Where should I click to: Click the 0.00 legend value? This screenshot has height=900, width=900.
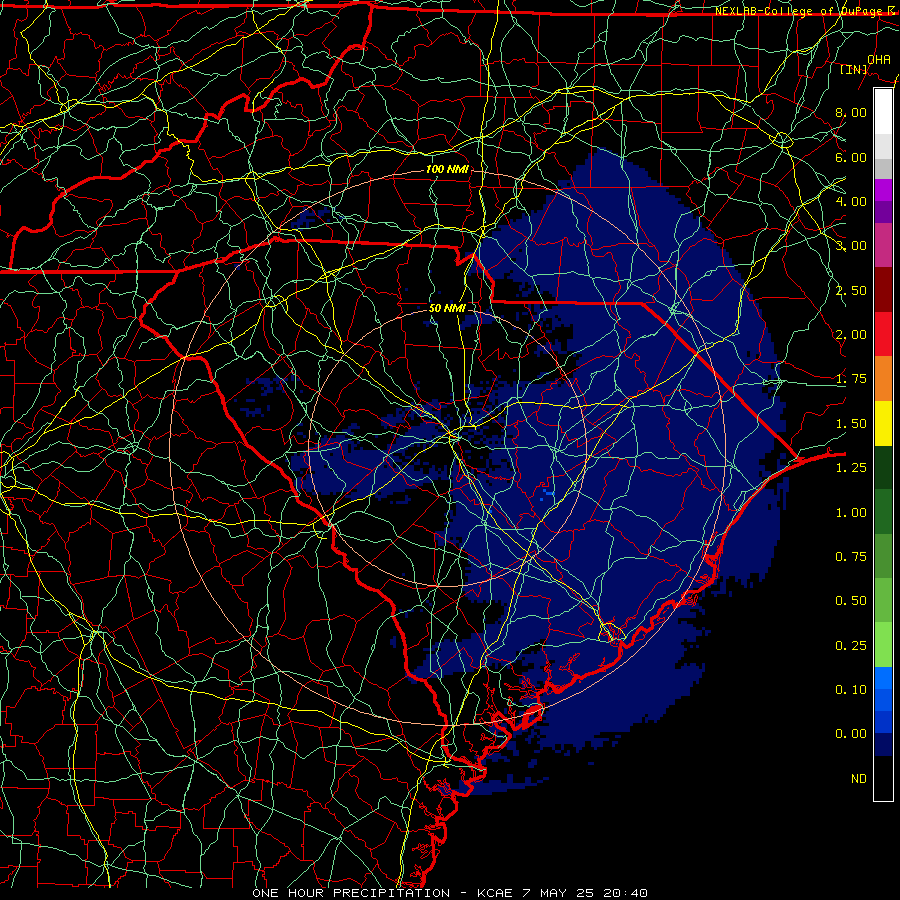tap(851, 734)
